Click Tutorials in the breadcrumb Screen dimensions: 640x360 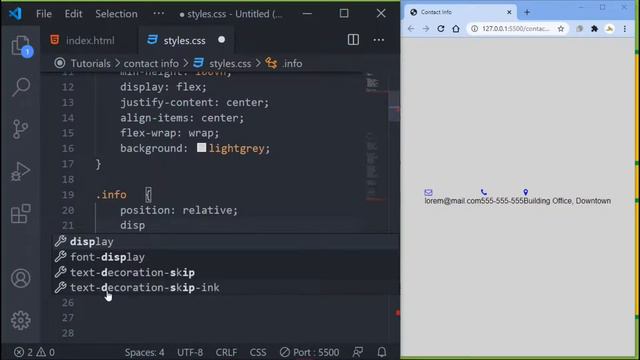(90, 64)
